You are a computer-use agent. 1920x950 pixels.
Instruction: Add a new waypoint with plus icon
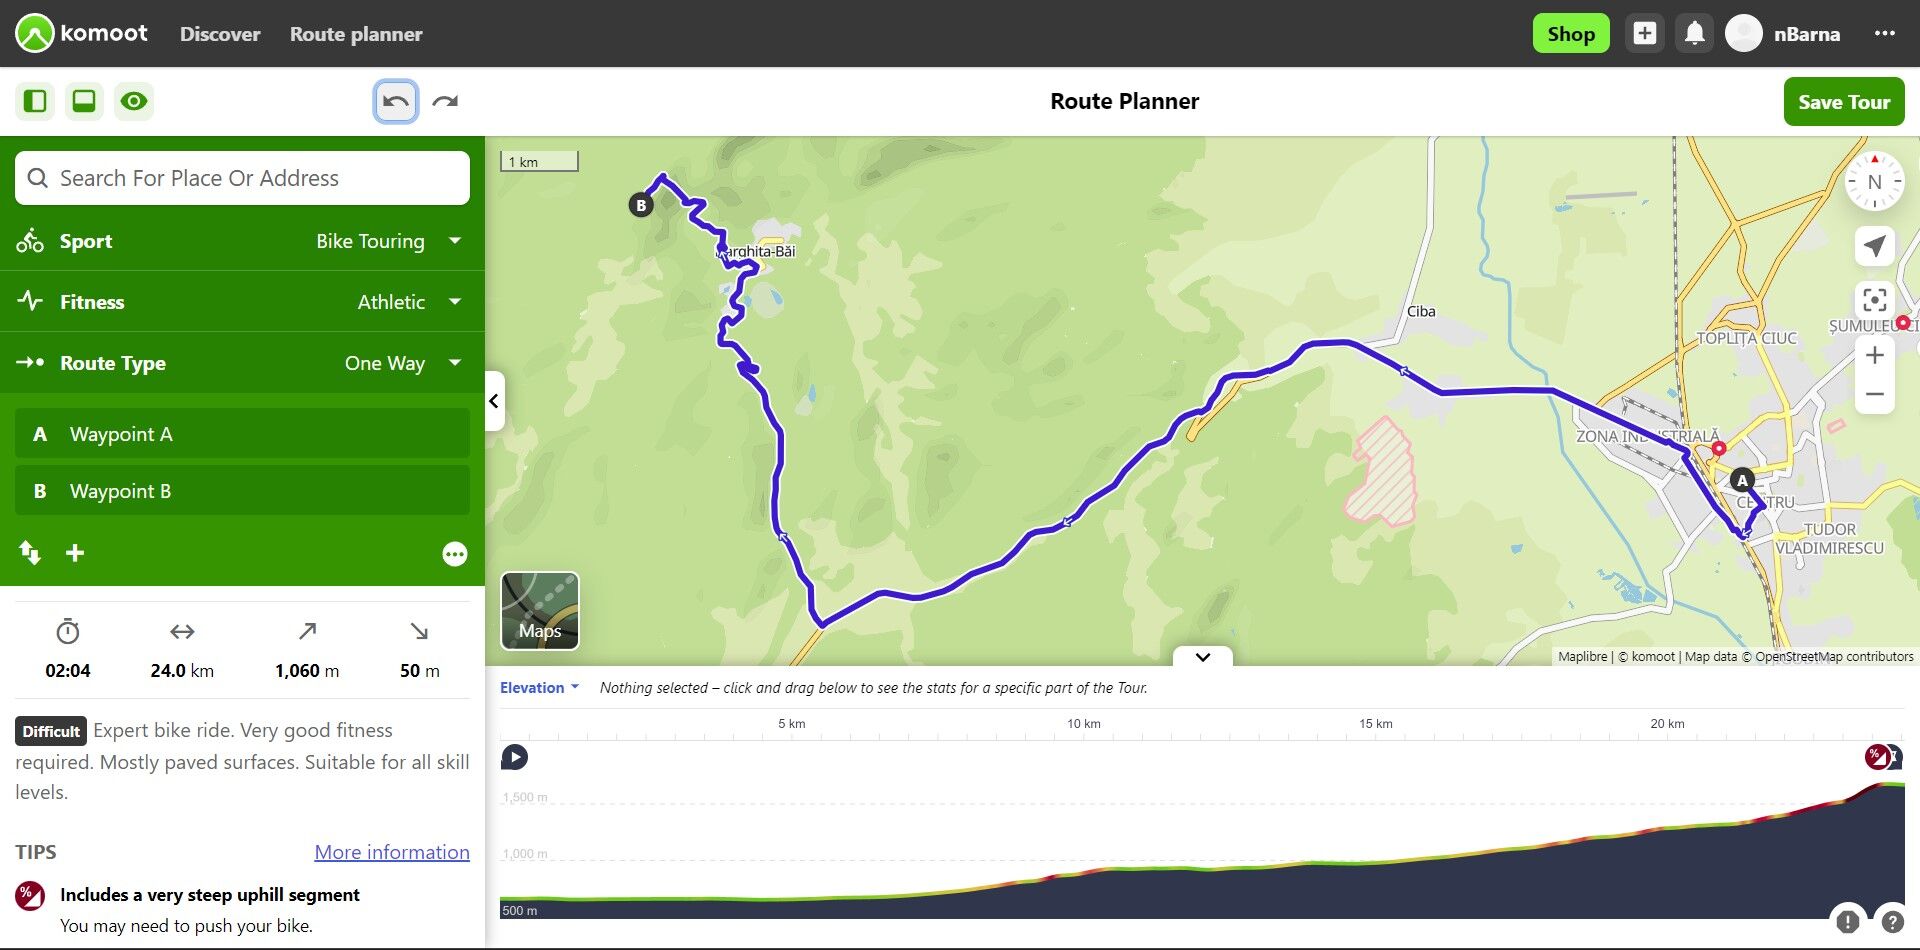click(75, 553)
